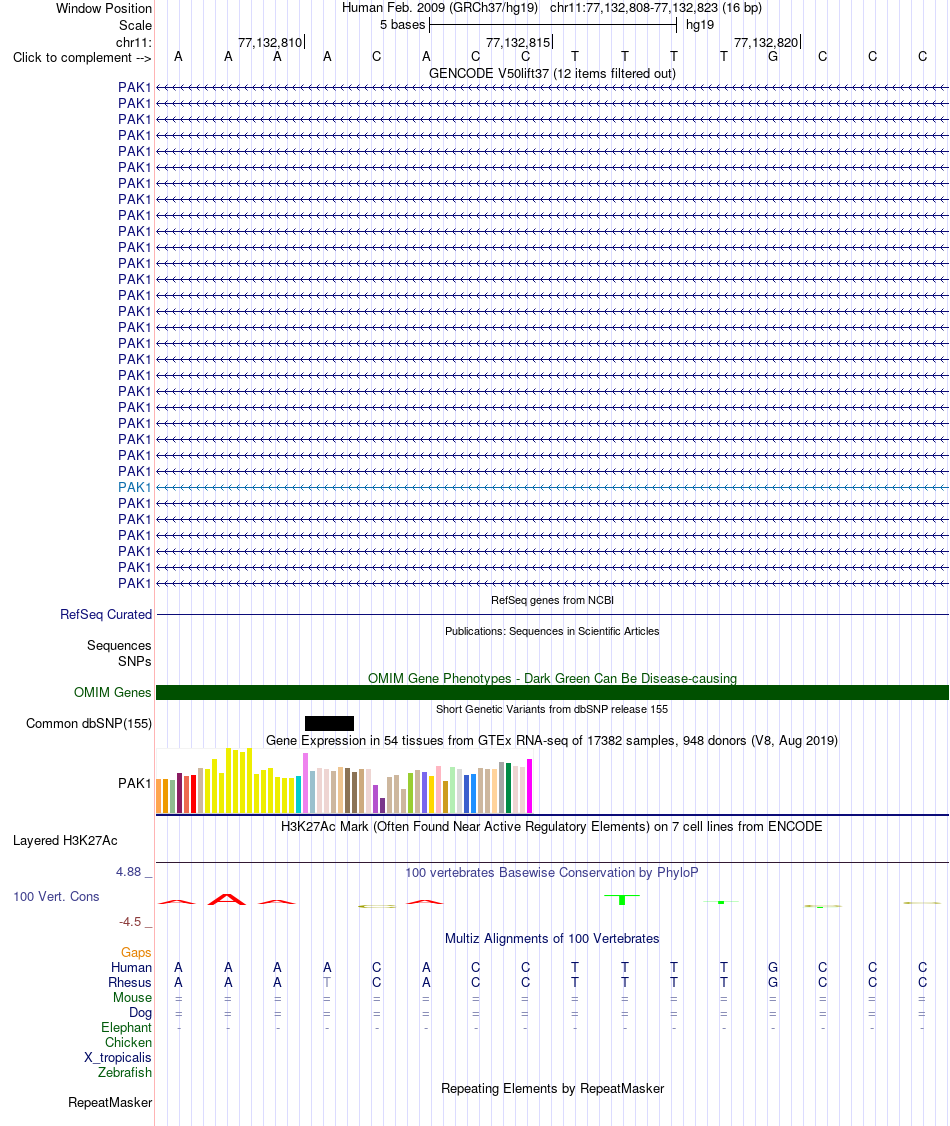Click the RefSeq Curated track label
Image resolution: width=950 pixels, height=1126 pixels.
(x=106, y=615)
